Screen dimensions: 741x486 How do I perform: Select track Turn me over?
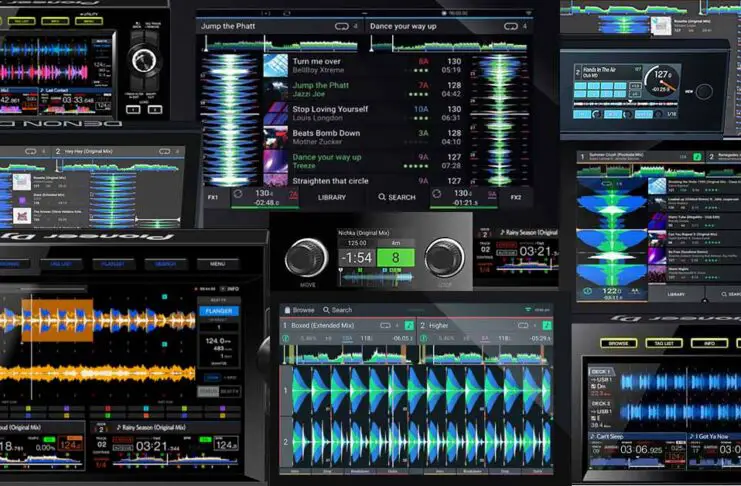click(x=362, y=65)
